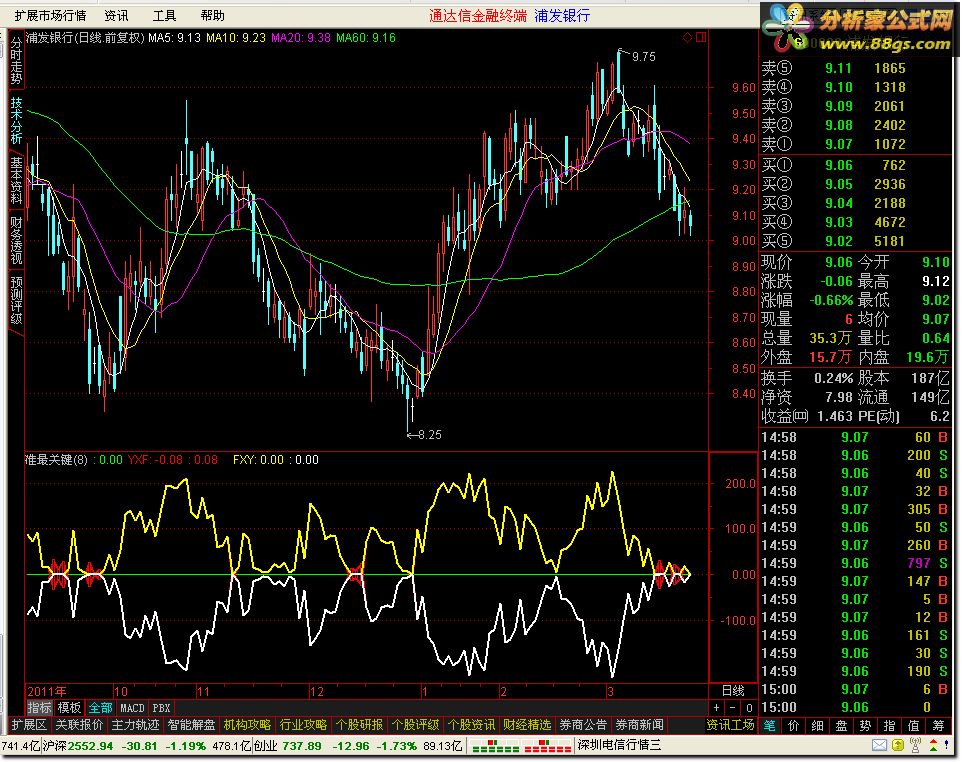Click the signal antenna icon in status bar
Screen dimensions: 962x762
pyautogui.click(x=915, y=745)
